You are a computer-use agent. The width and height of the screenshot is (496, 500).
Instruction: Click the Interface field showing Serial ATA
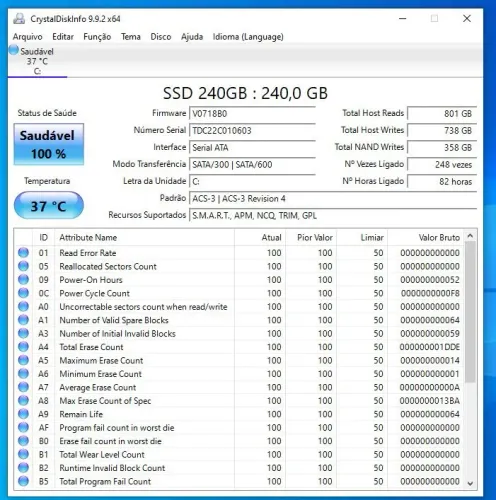252,148
